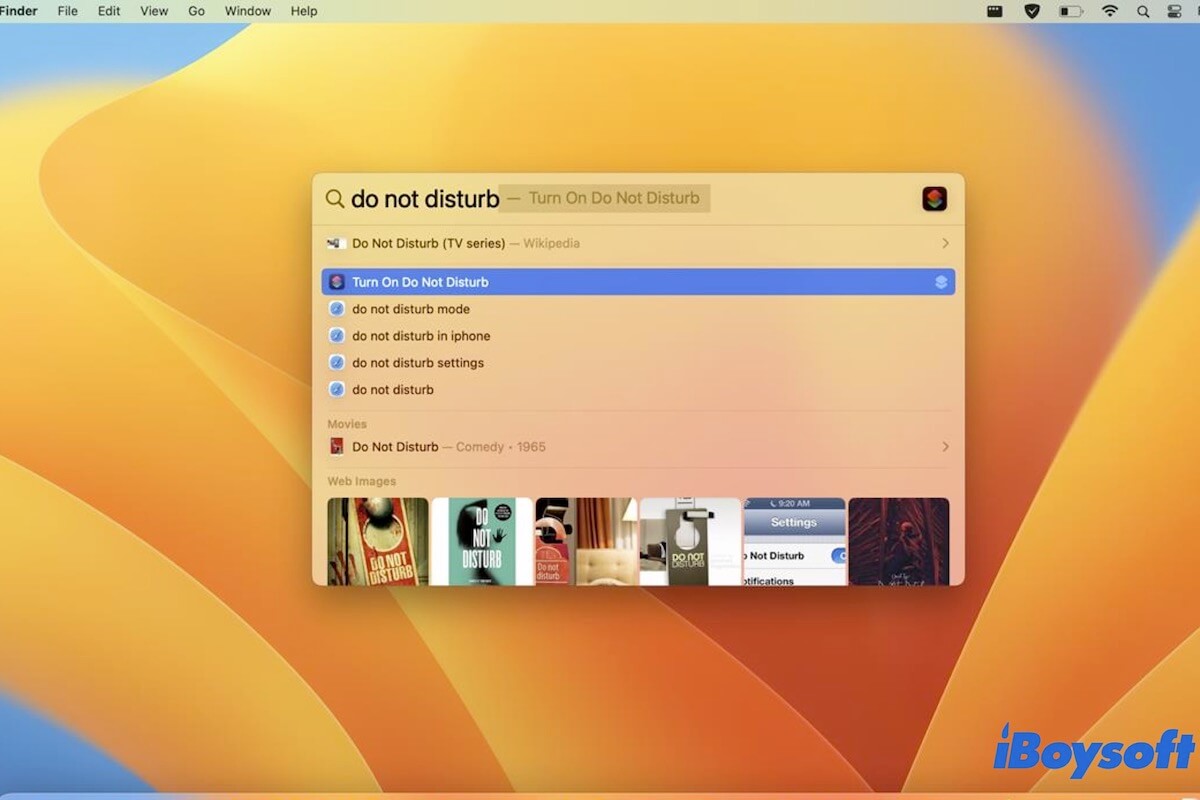Screen dimensions: 1200x800
Task: Open the gray door-hanger web image
Action: coord(691,541)
